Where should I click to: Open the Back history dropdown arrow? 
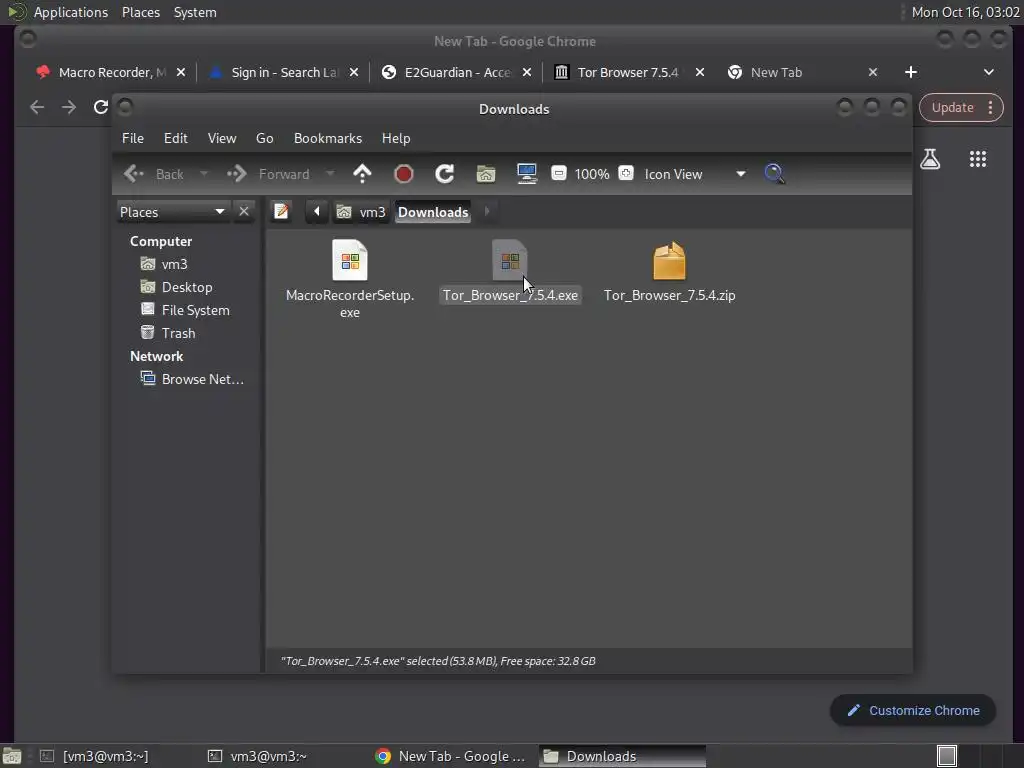pyautogui.click(x=204, y=174)
